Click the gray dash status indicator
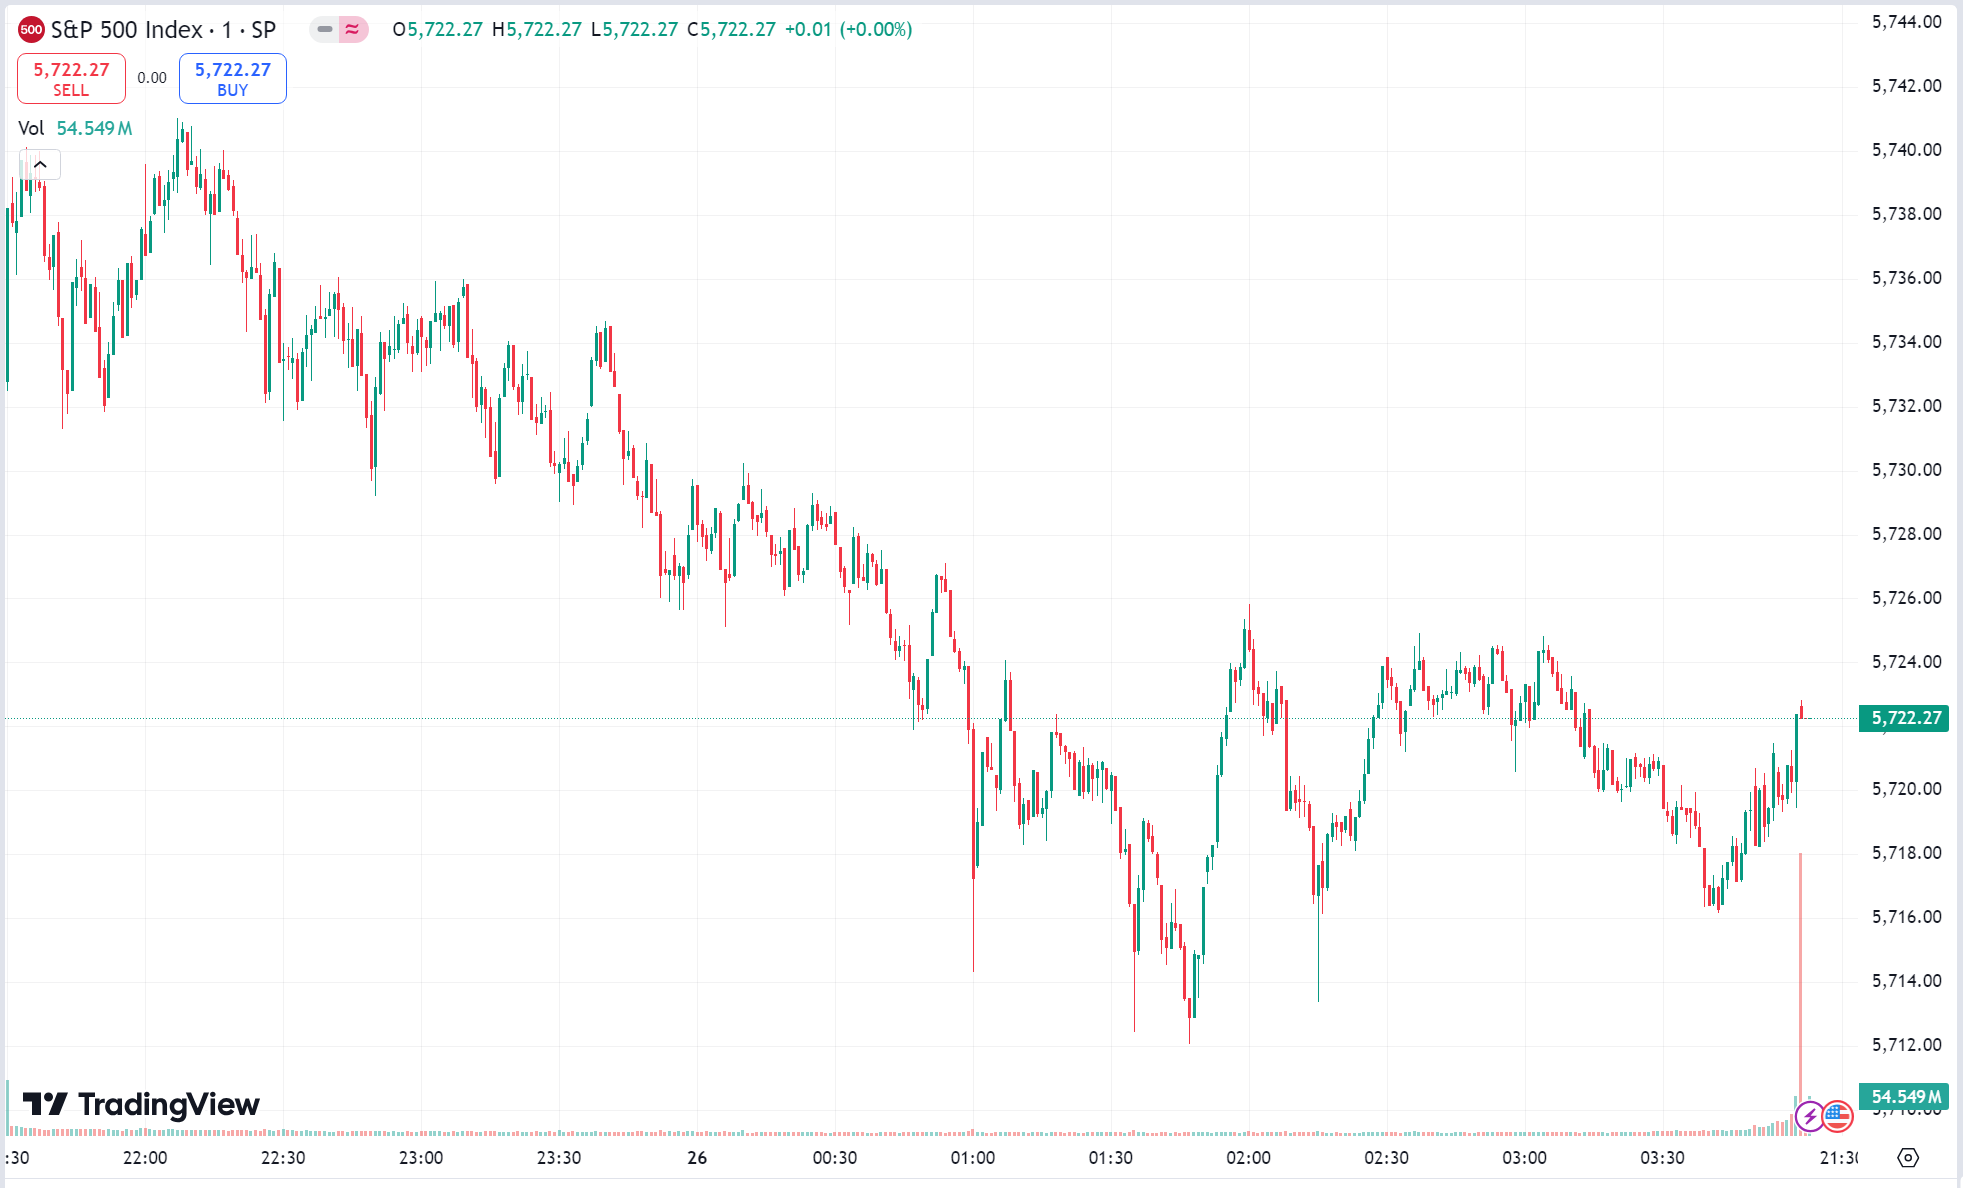This screenshot has height=1188, width=1963. coord(324,30)
